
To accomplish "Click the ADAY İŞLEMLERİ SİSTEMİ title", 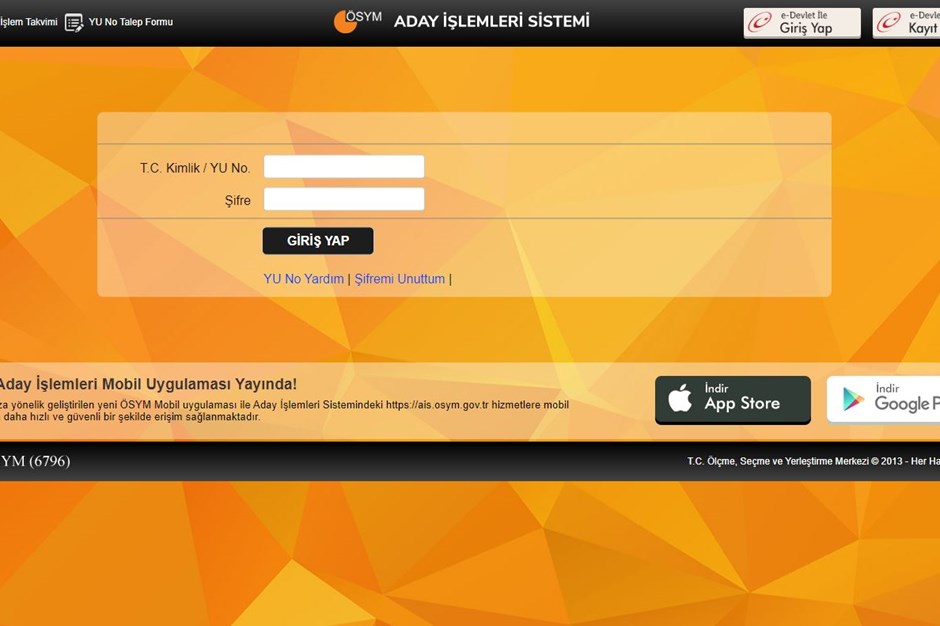I will coord(492,22).
